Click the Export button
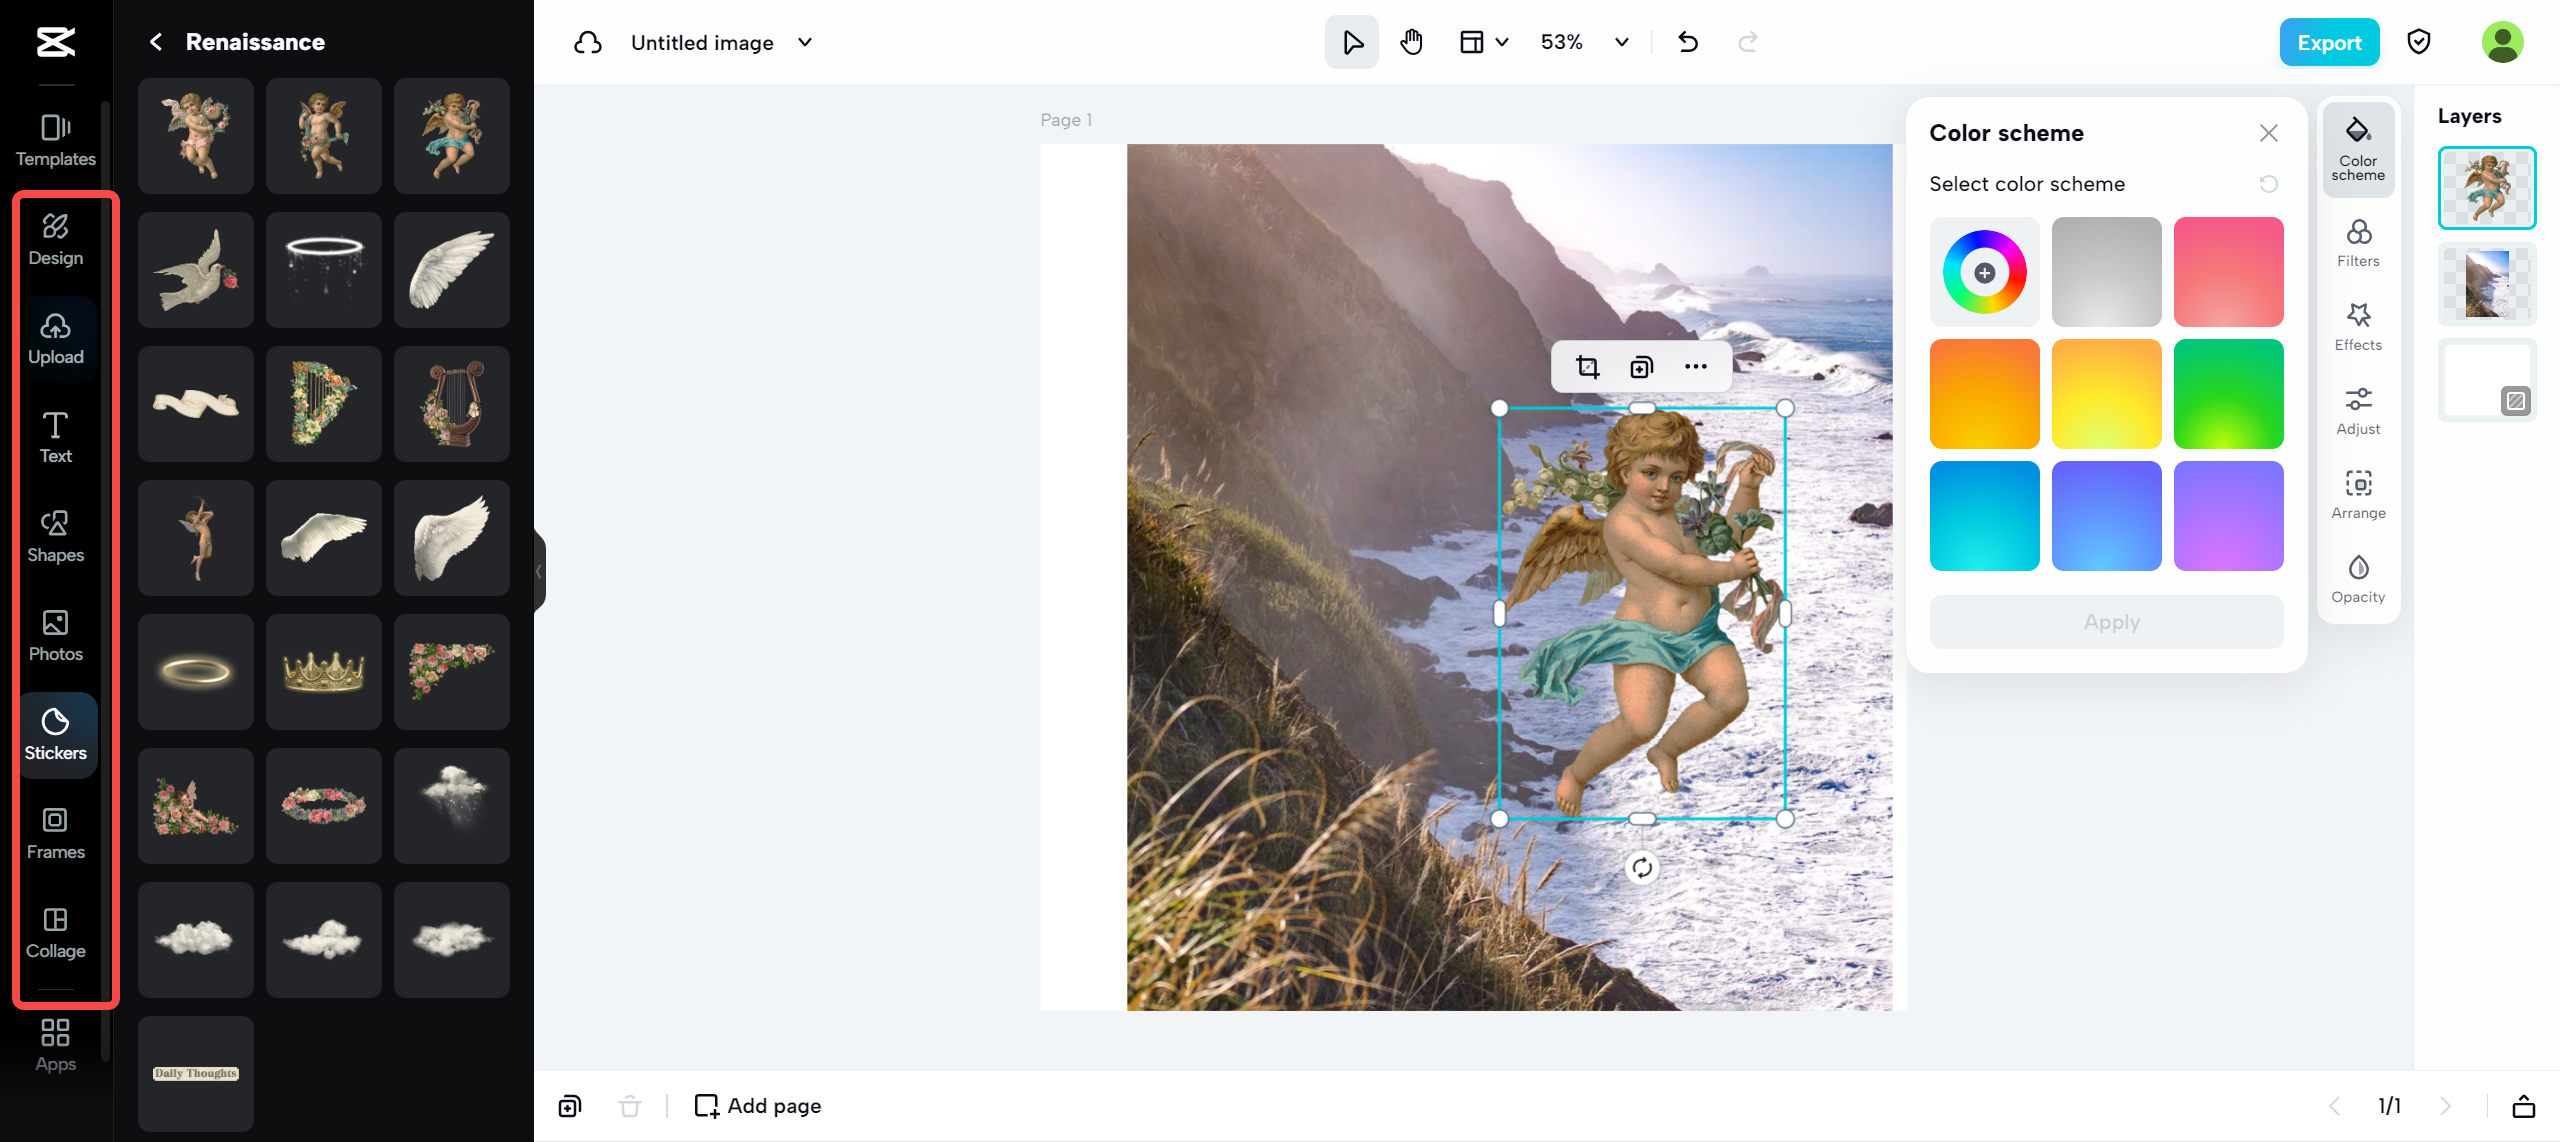Screen dimensions: 2560x1142 (2329, 42)
